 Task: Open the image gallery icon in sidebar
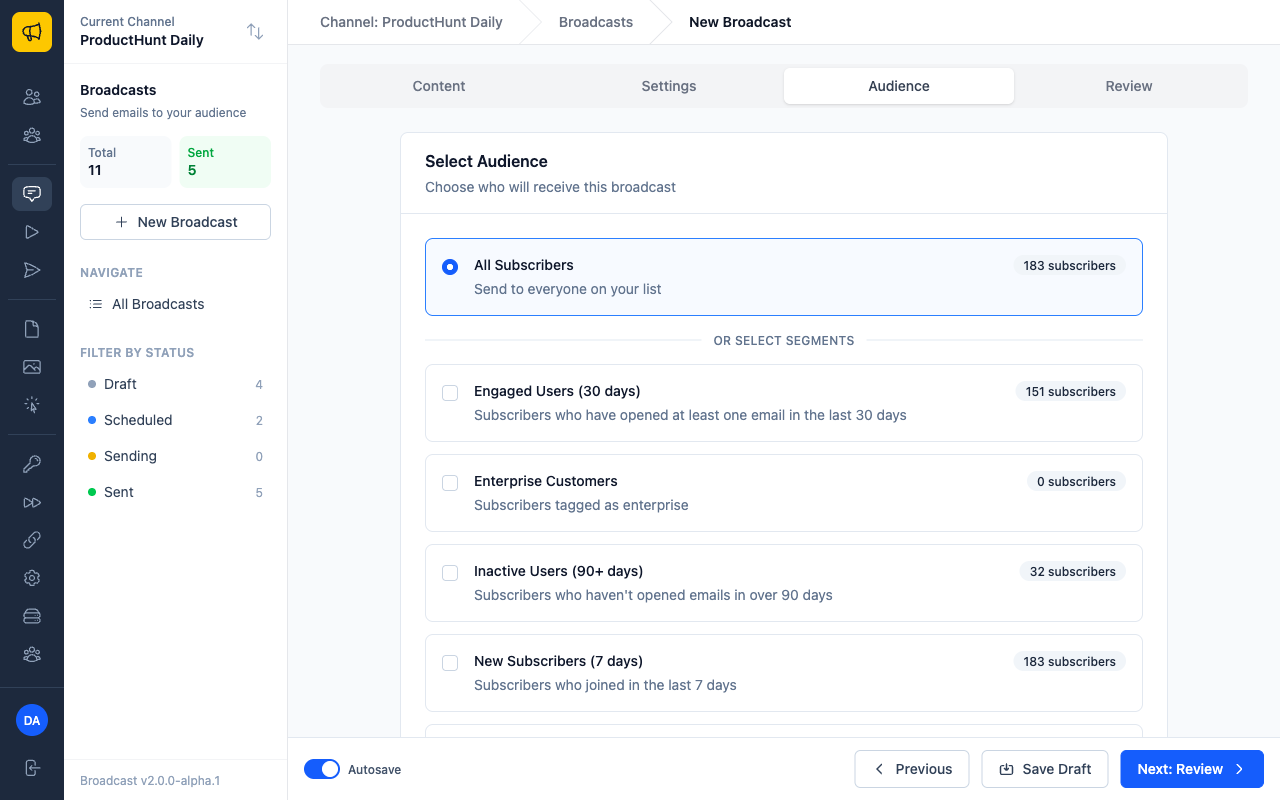32,367
